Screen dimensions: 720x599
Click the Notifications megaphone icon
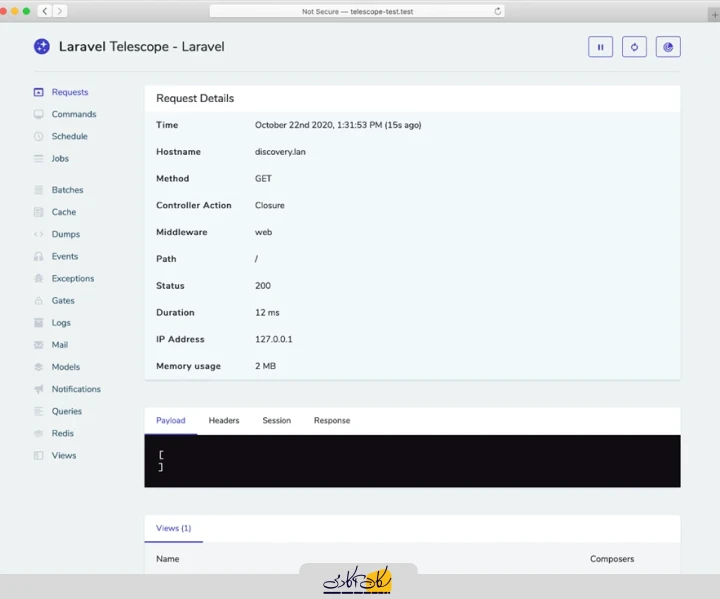click(39, 389)
